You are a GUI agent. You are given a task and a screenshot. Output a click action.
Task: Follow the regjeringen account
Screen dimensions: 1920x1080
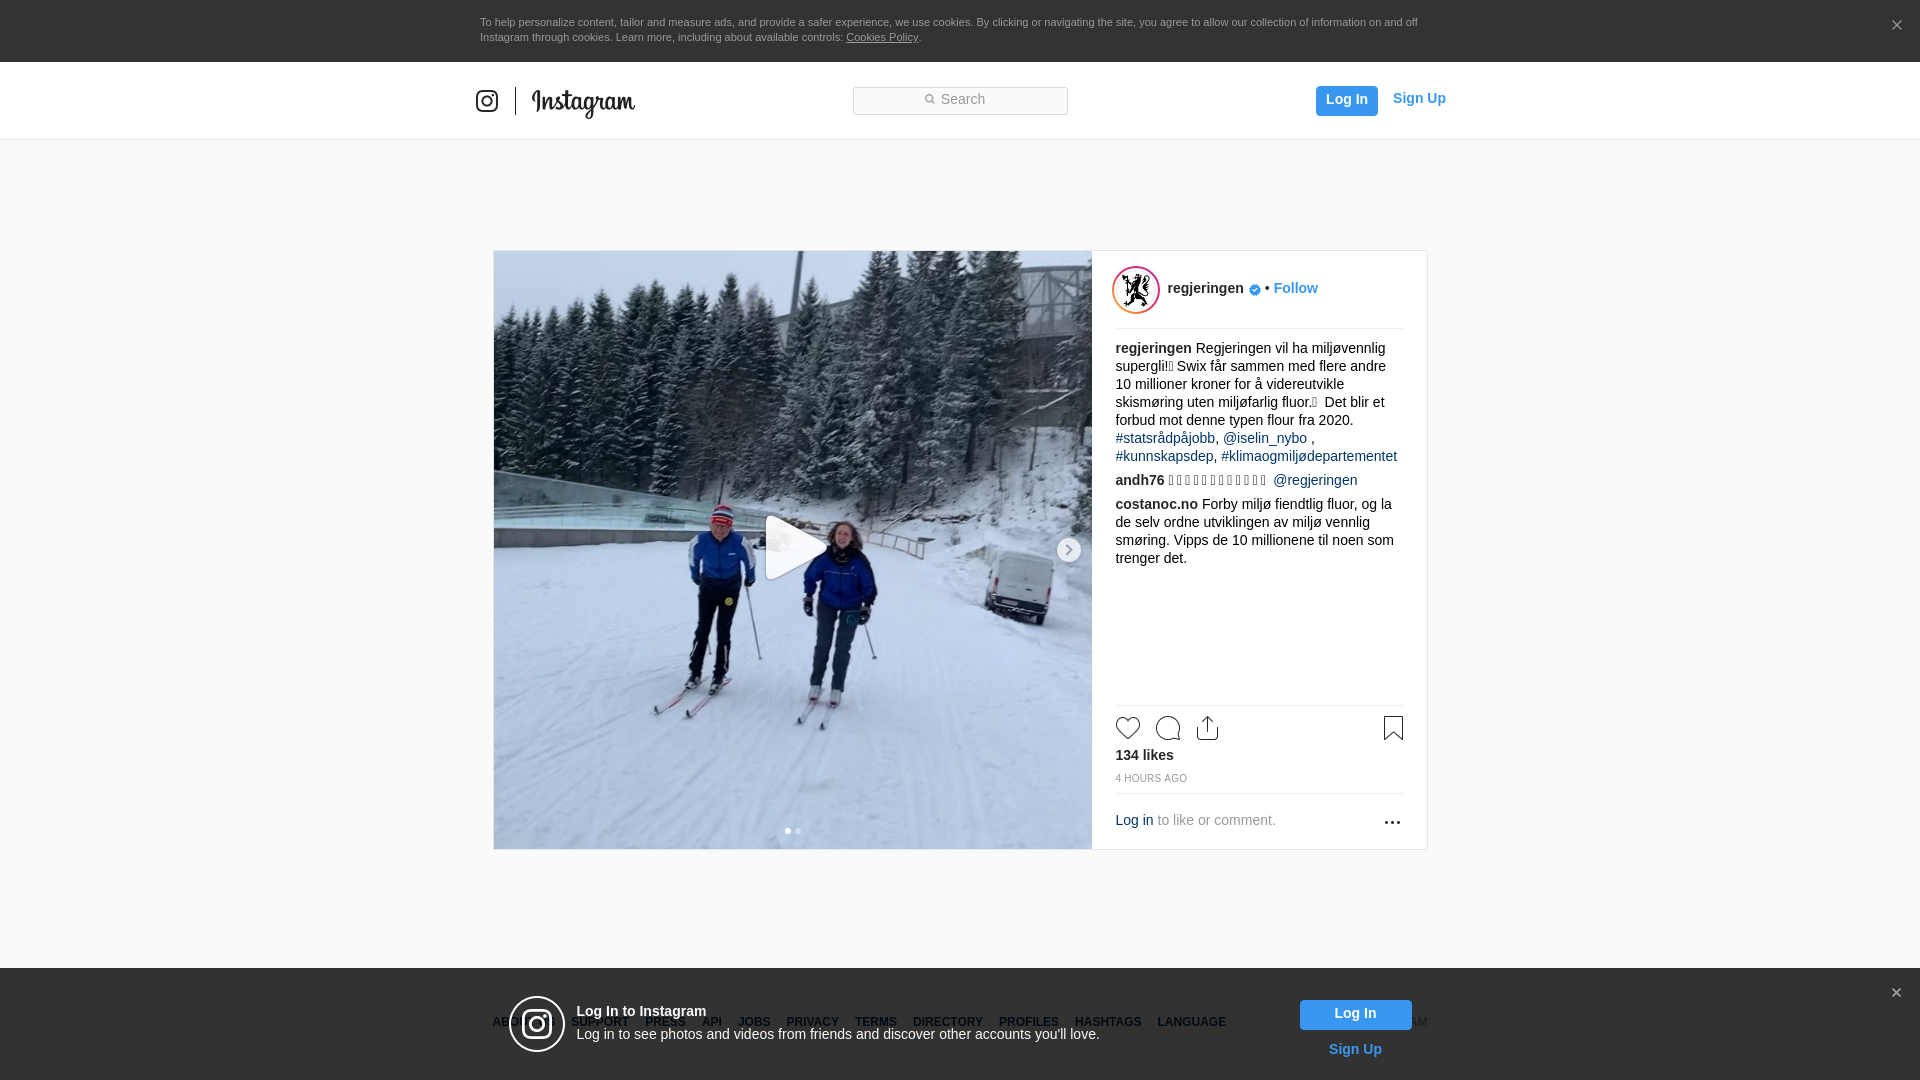point(1295,288)
